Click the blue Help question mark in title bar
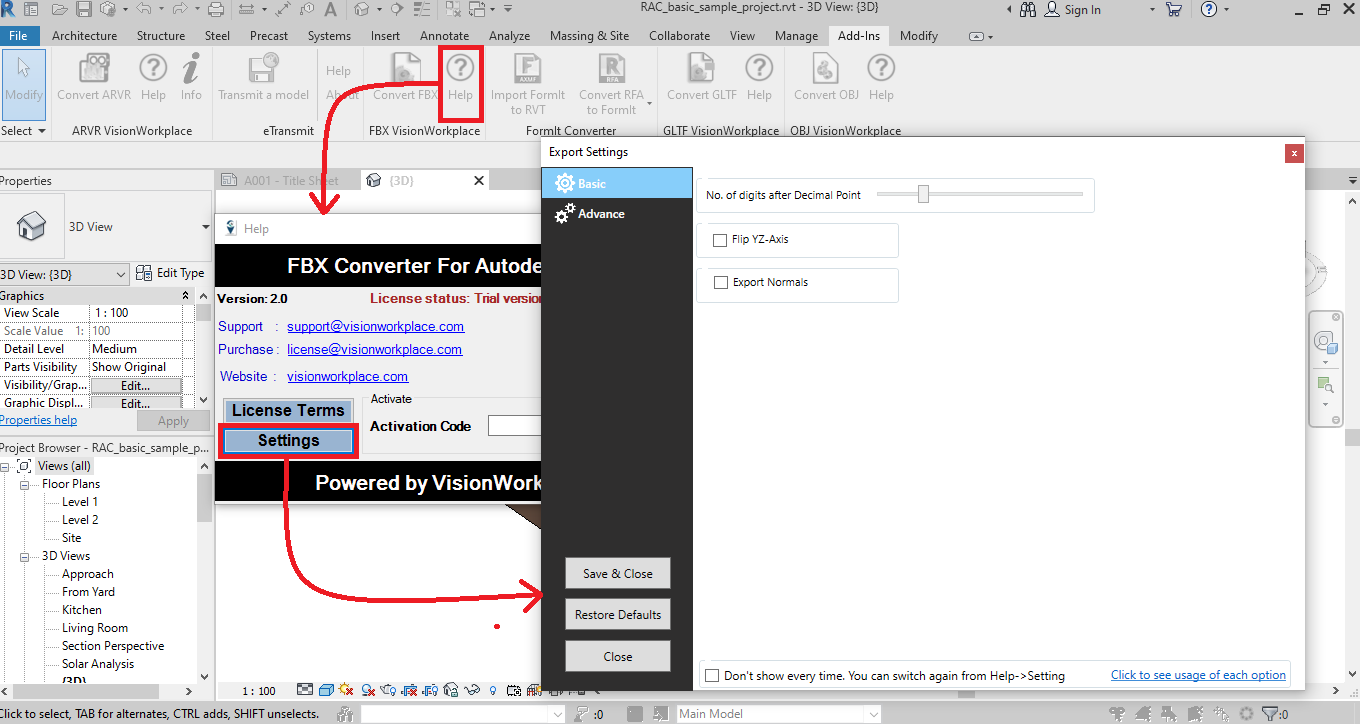This screenshot has width=1360, height=724. coord(1209,10)
